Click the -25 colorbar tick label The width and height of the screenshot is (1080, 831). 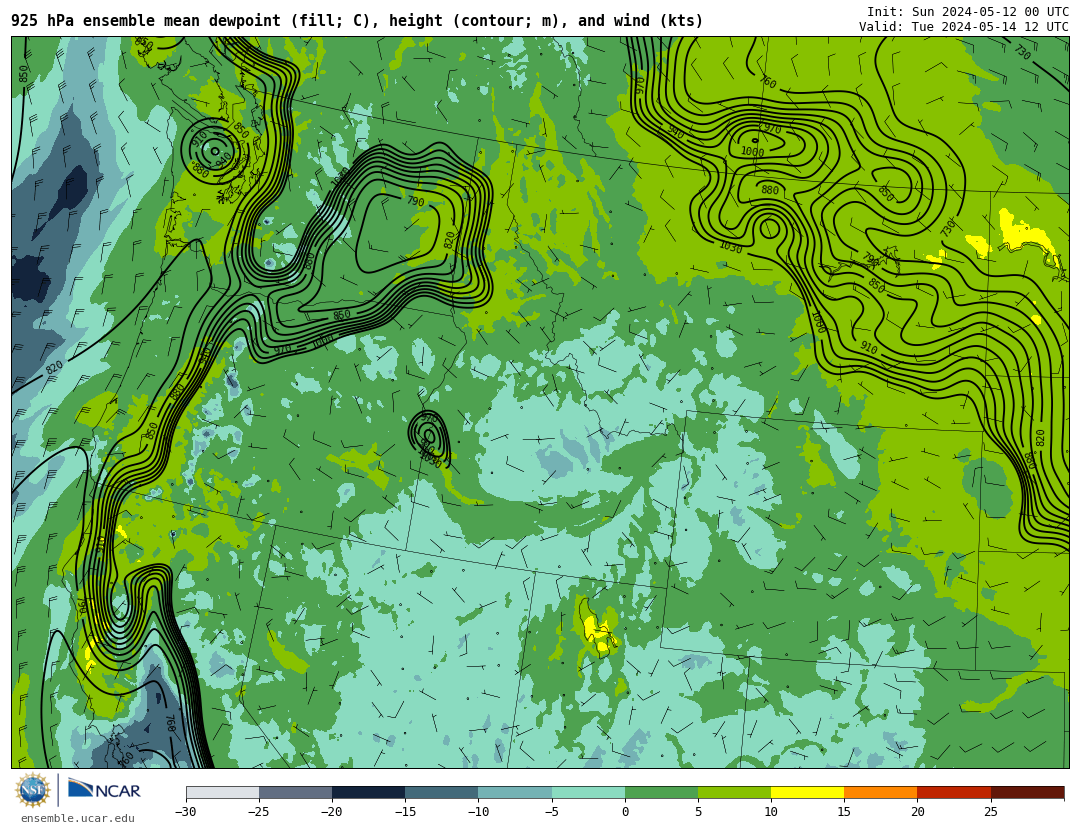click(x=258, y=812)
